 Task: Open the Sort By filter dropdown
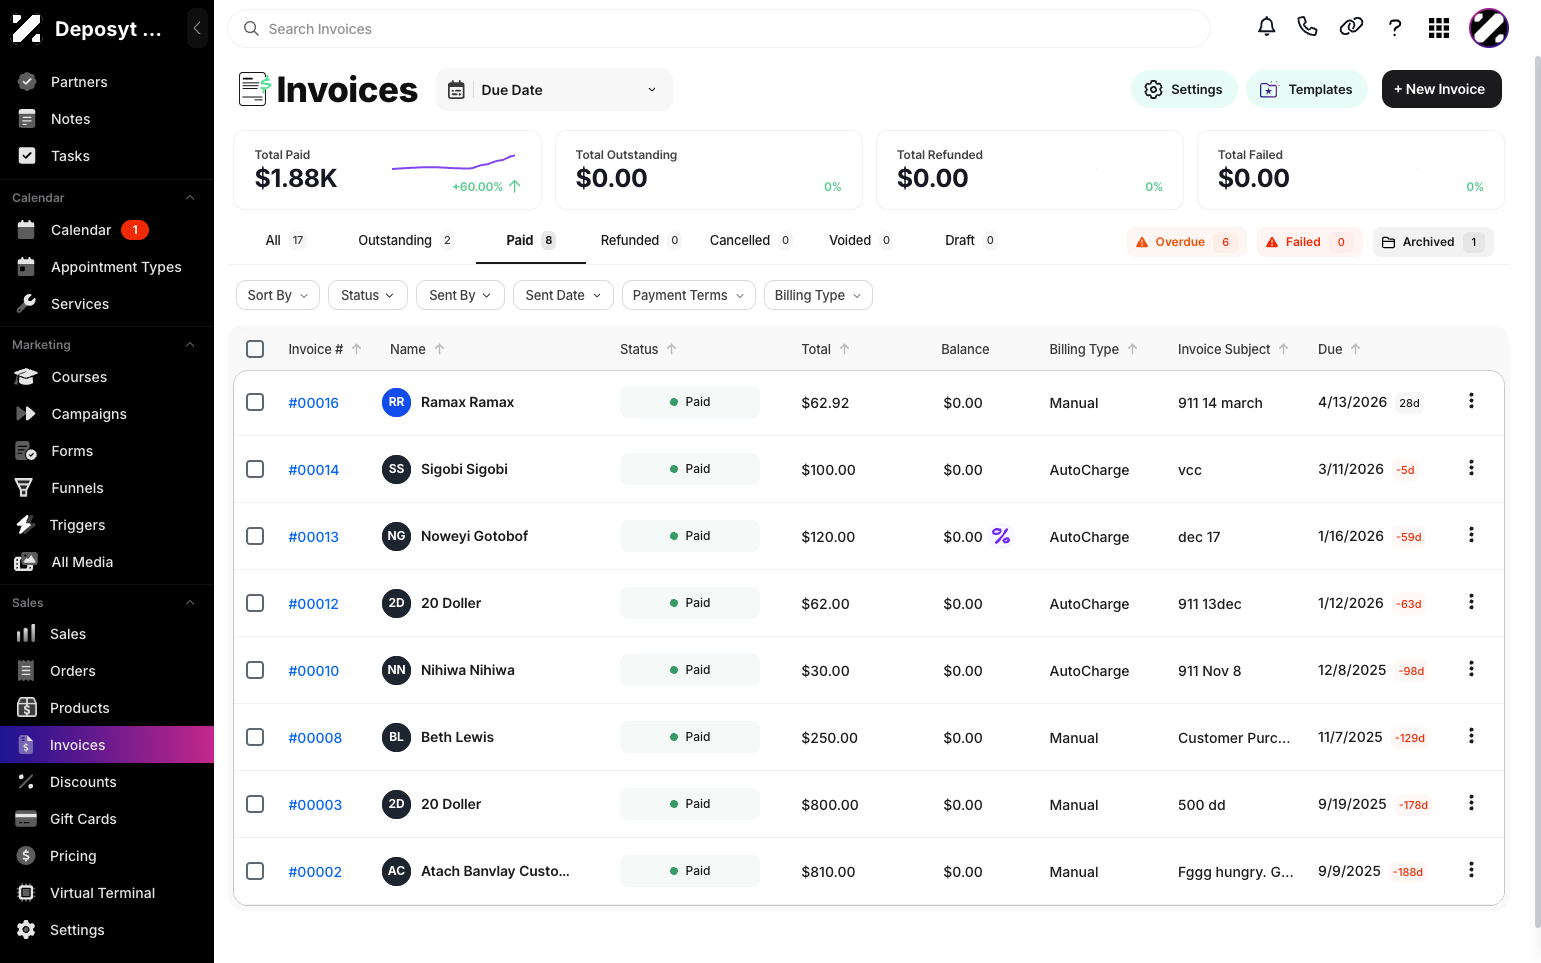[x=278, y=295]
